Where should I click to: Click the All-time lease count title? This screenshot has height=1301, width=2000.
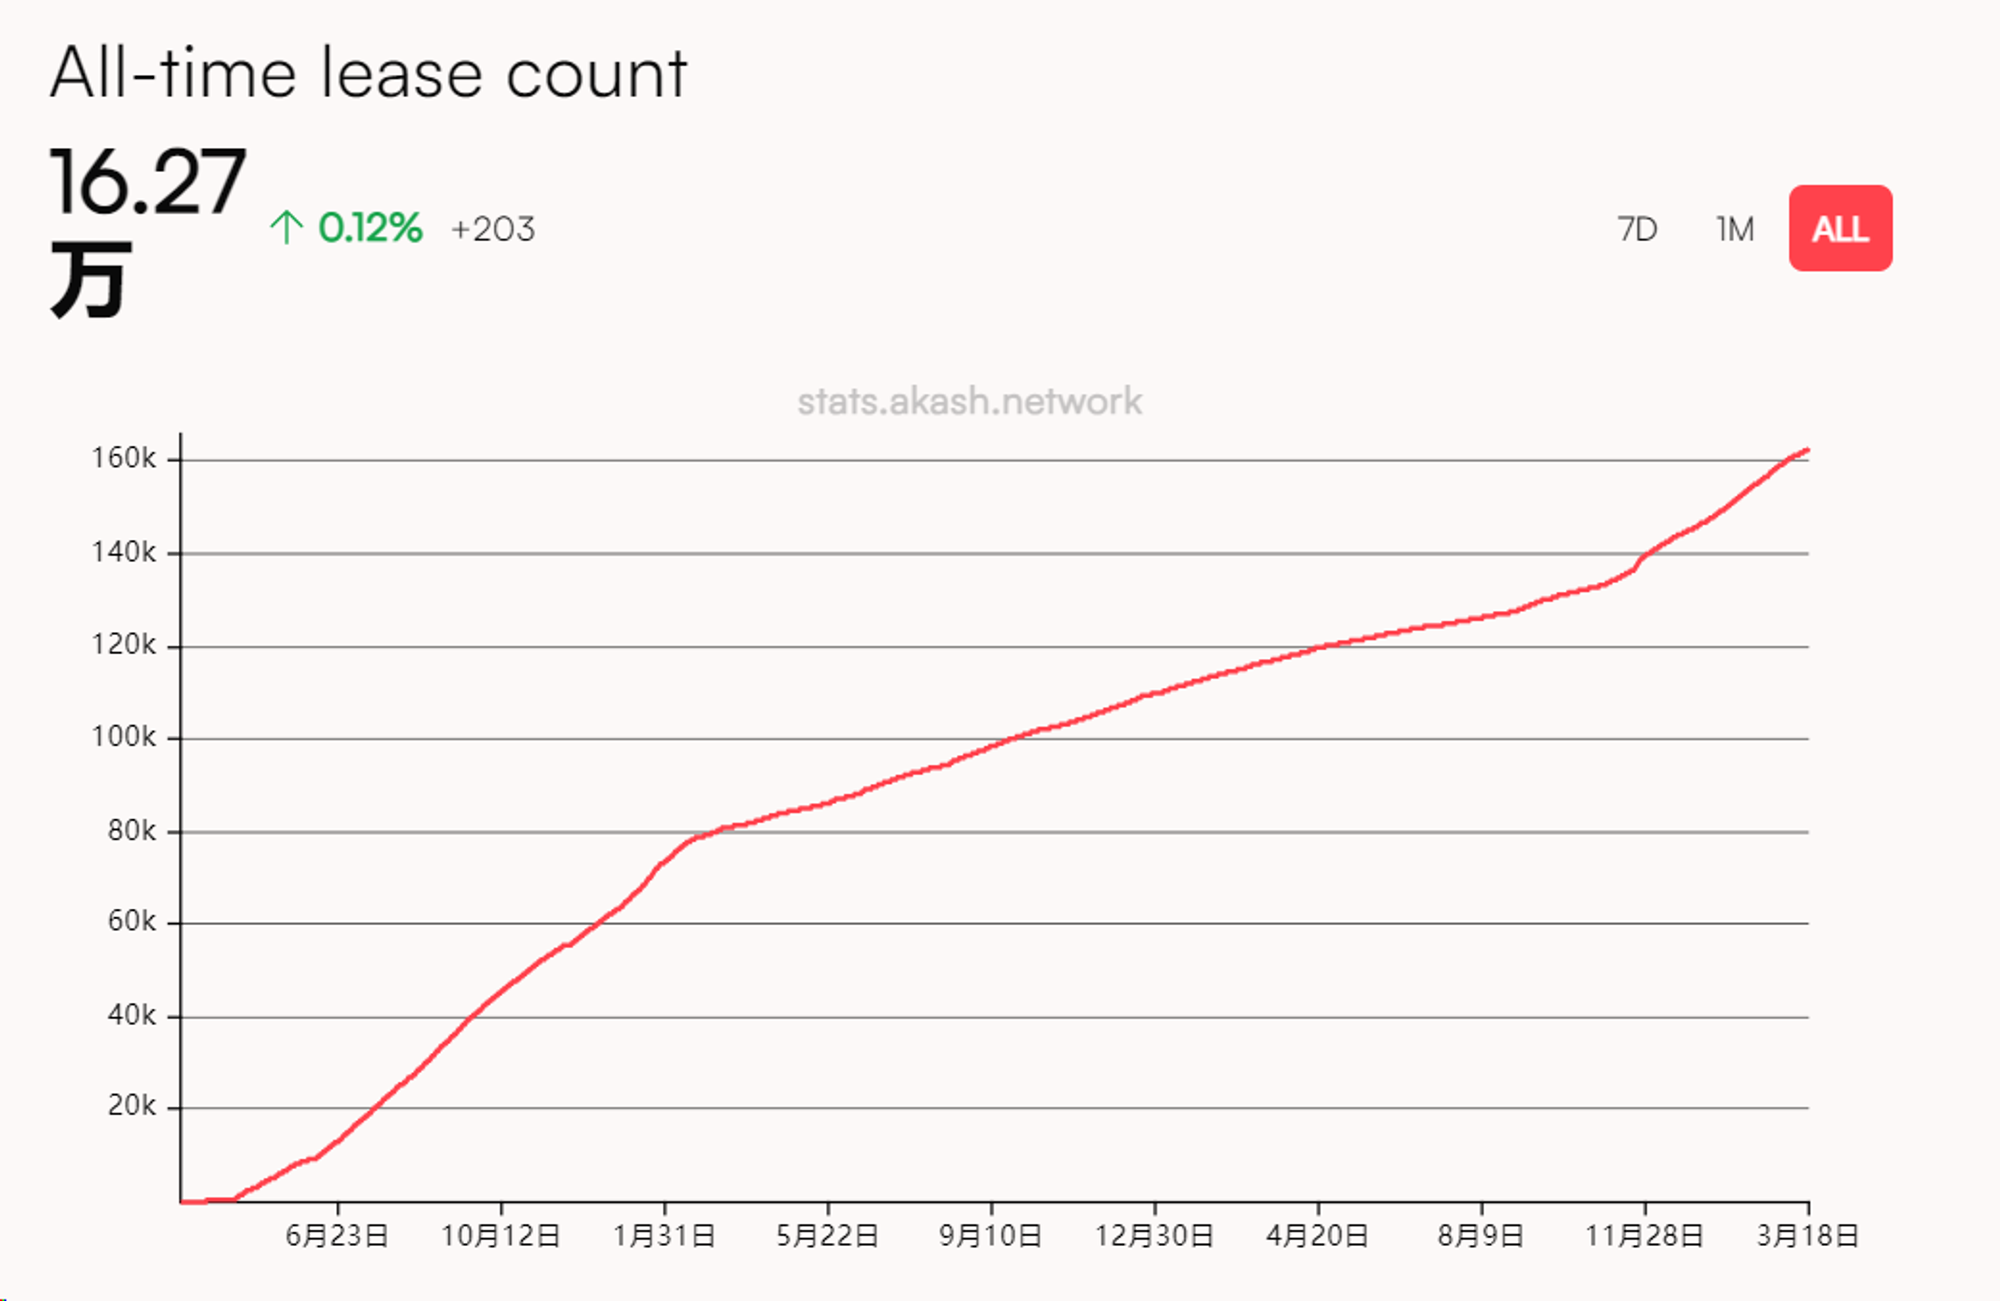[x=368, y=73]
